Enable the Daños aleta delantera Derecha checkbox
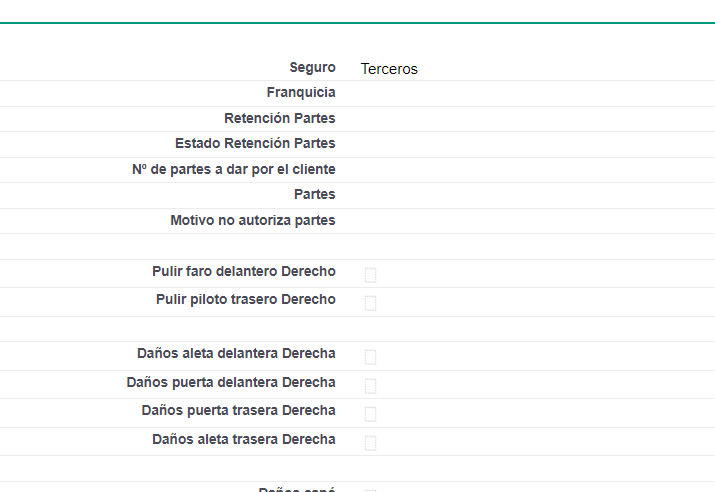Image resolution: width=715 pixels, height=492 pixels. 370,357
